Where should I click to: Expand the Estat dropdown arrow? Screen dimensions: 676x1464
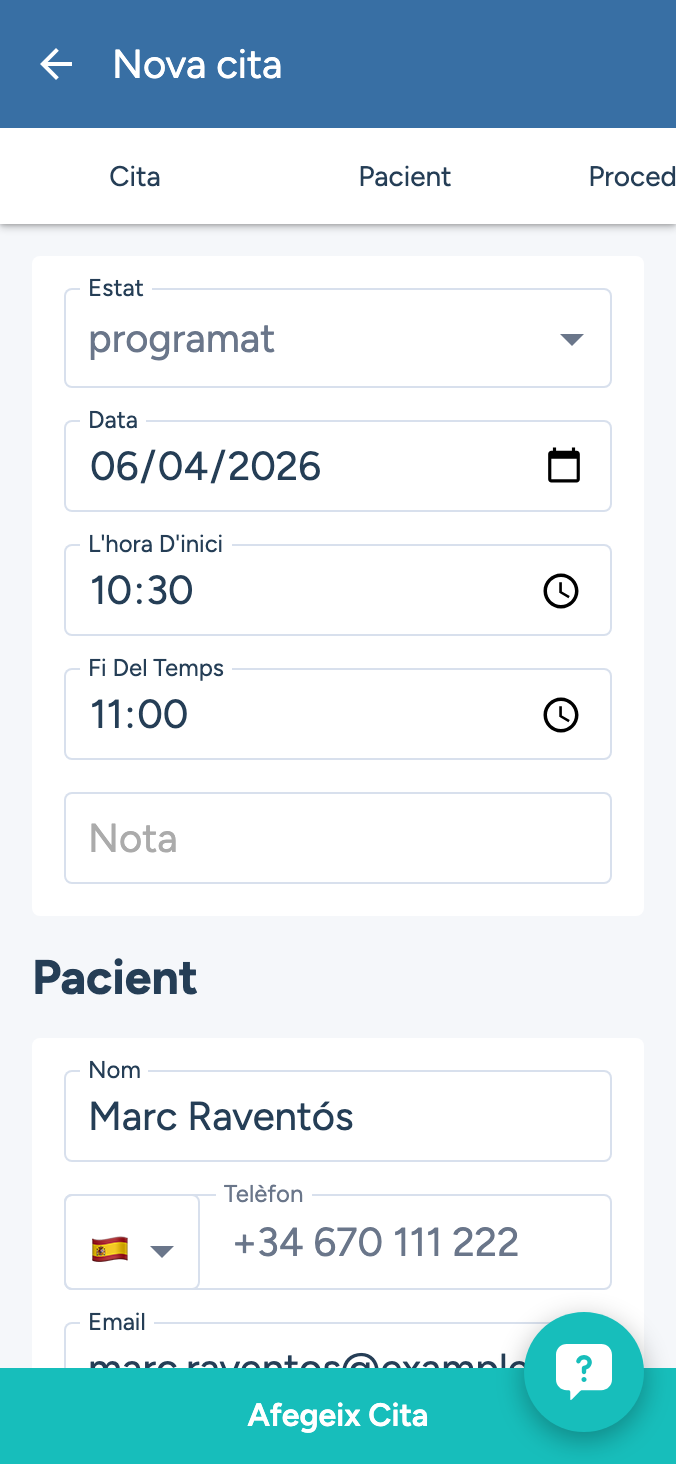click(571, 339)
